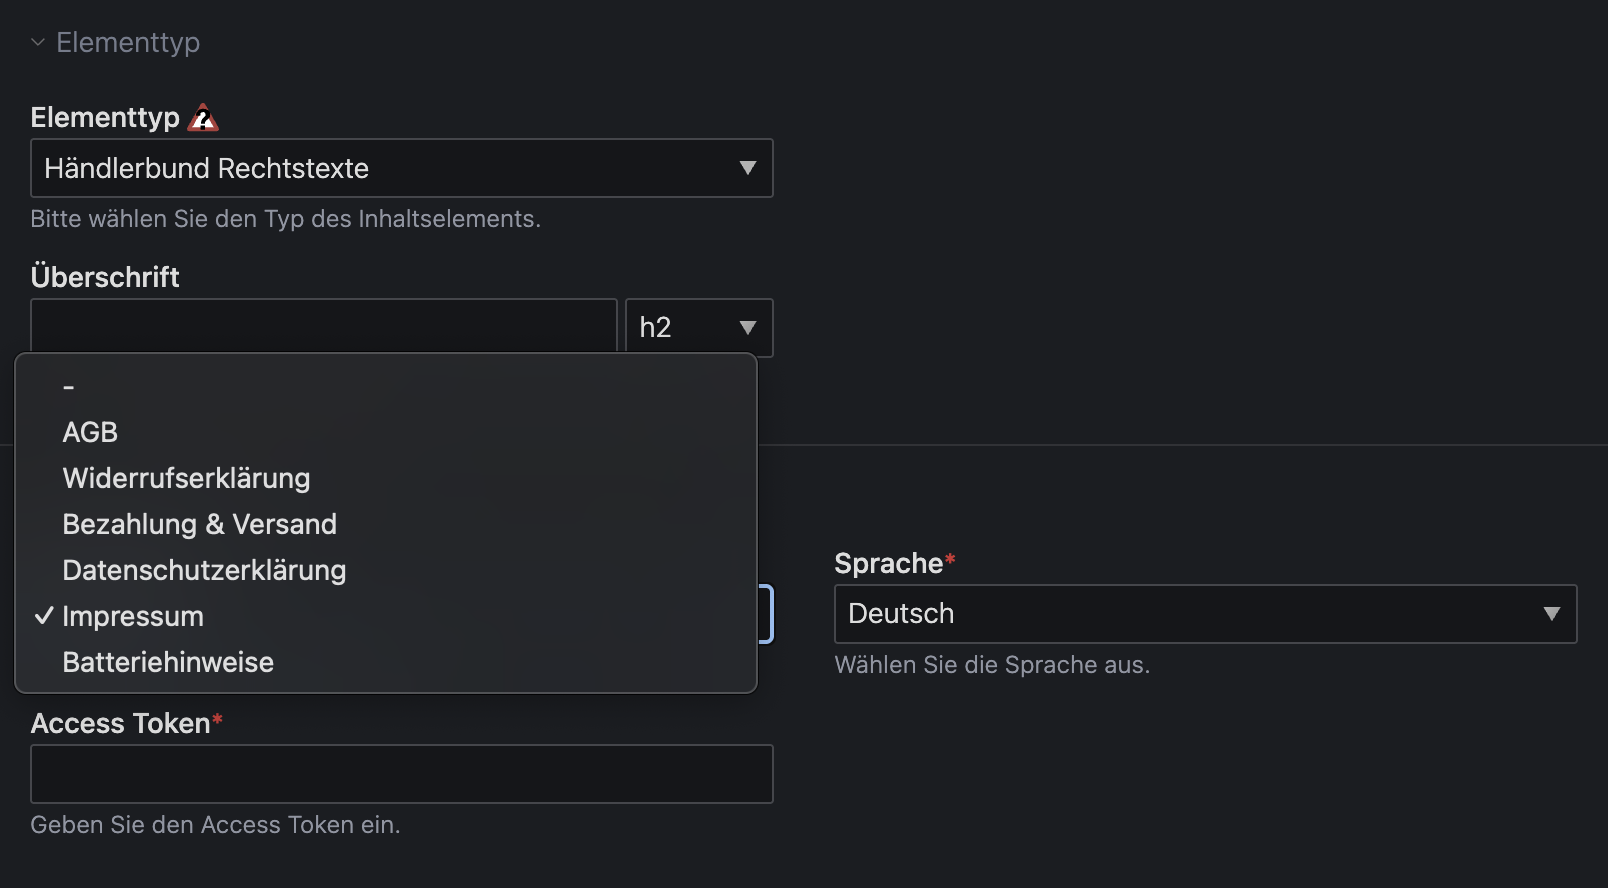This screenshot has width=1608, height=888.
Task: Click the Access Token field label
Action: tap(121, 724)
